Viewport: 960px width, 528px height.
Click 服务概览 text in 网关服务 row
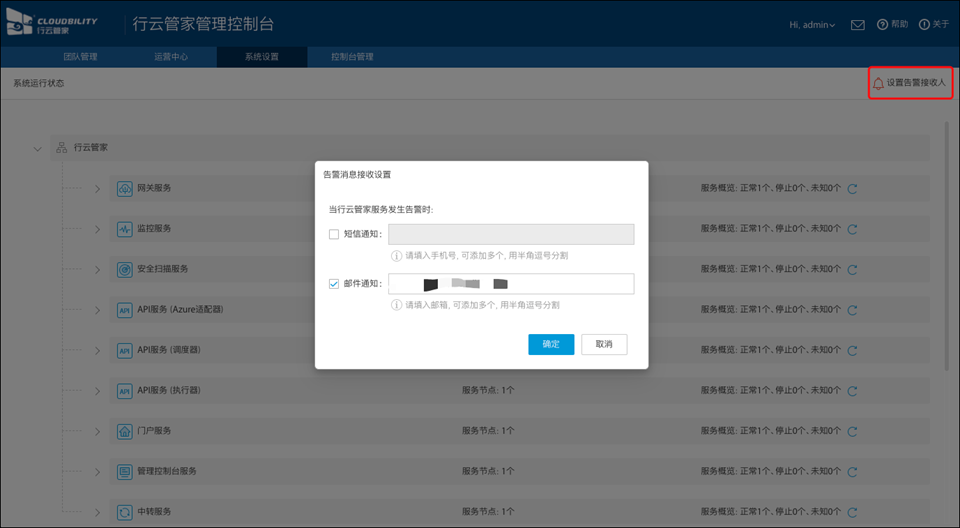point(771,188)
